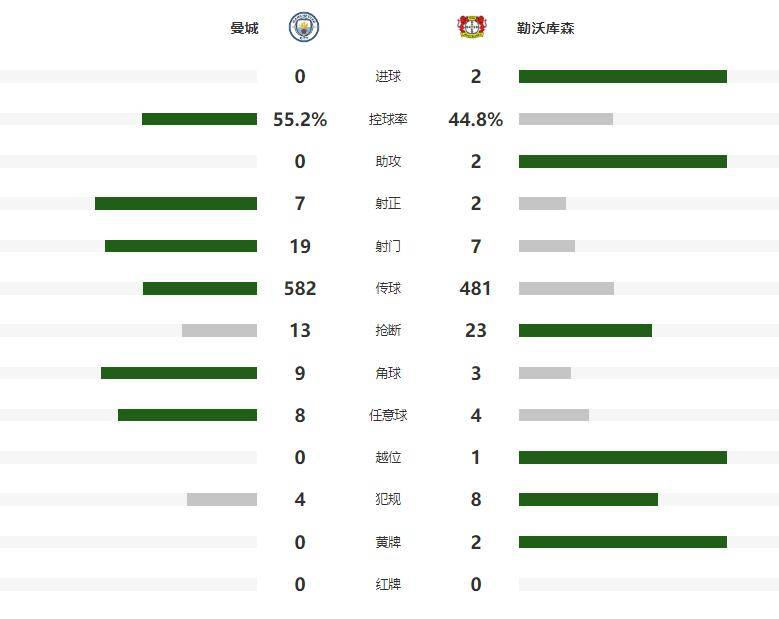The height and width of the screenshot is (619, 779).
Task: Click Leverkusen's green tackles bar
Action: click(585, 331)
